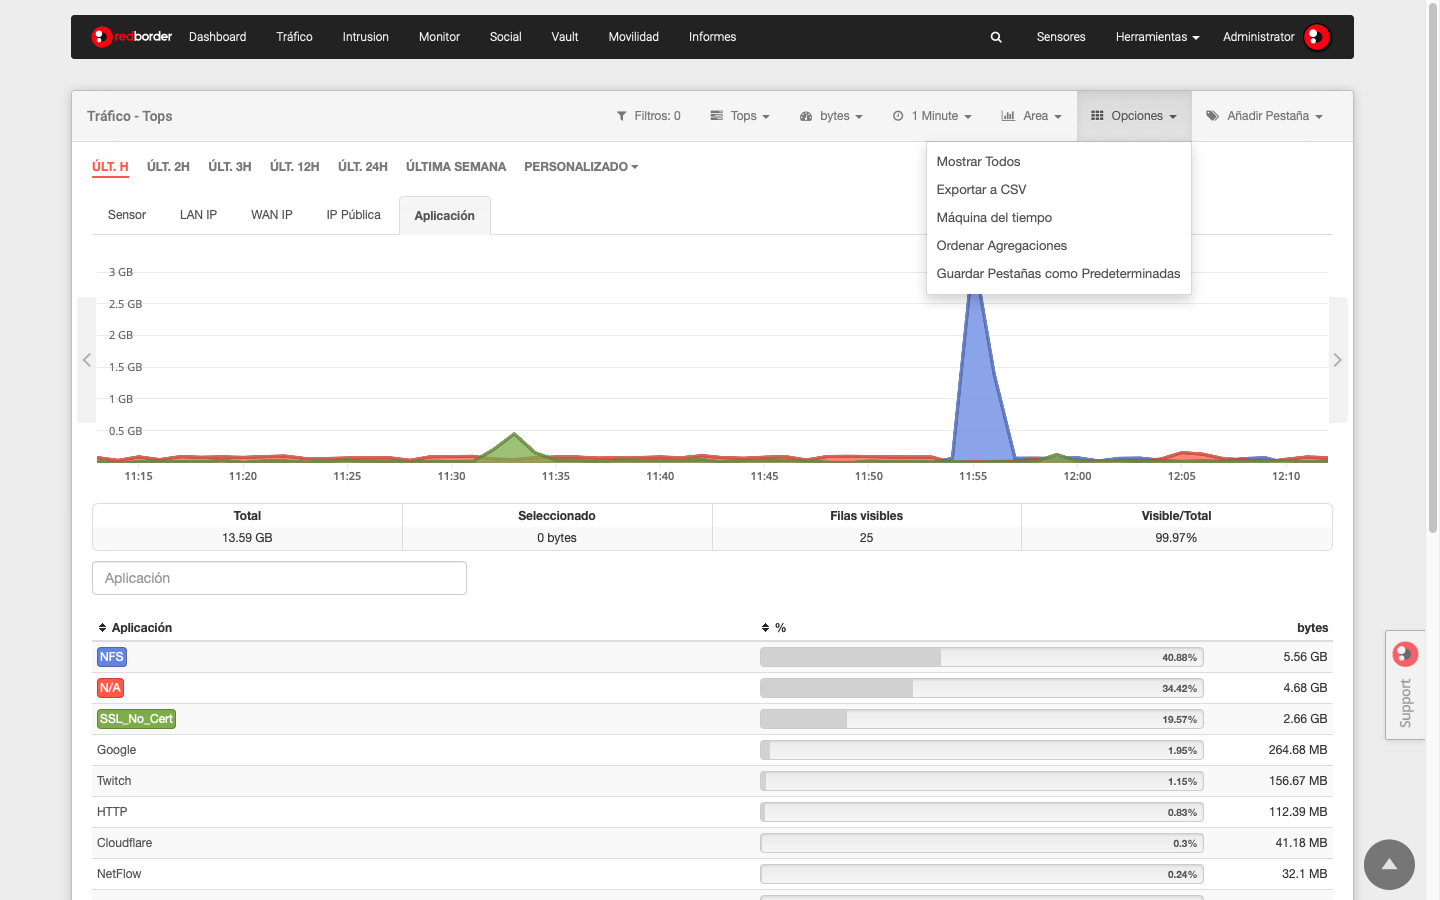The width and height of the screenshot is (1440, 900).
Task: Select Guardar Pestañas como Predeterminadas
Action: tap(1059, 274)
